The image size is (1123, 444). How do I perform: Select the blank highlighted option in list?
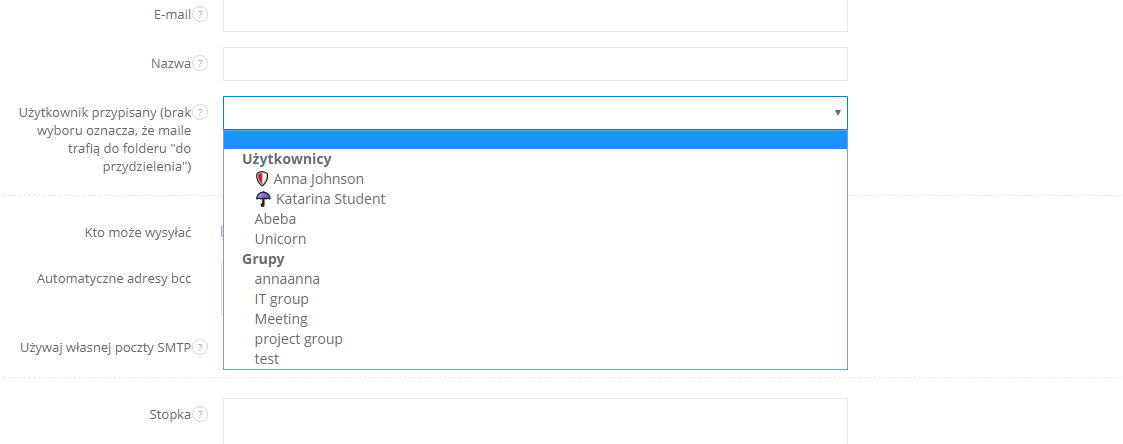pyautogui.click(x=535, y=140)
